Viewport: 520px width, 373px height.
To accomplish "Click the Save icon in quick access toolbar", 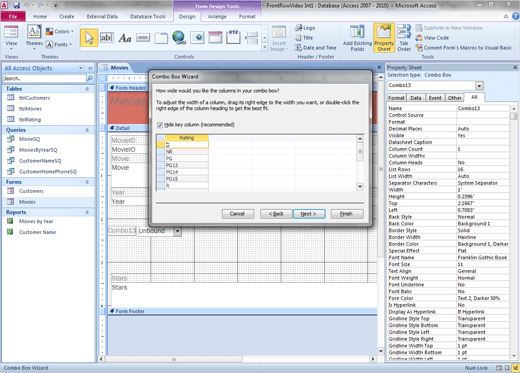I will click(17, 5).
